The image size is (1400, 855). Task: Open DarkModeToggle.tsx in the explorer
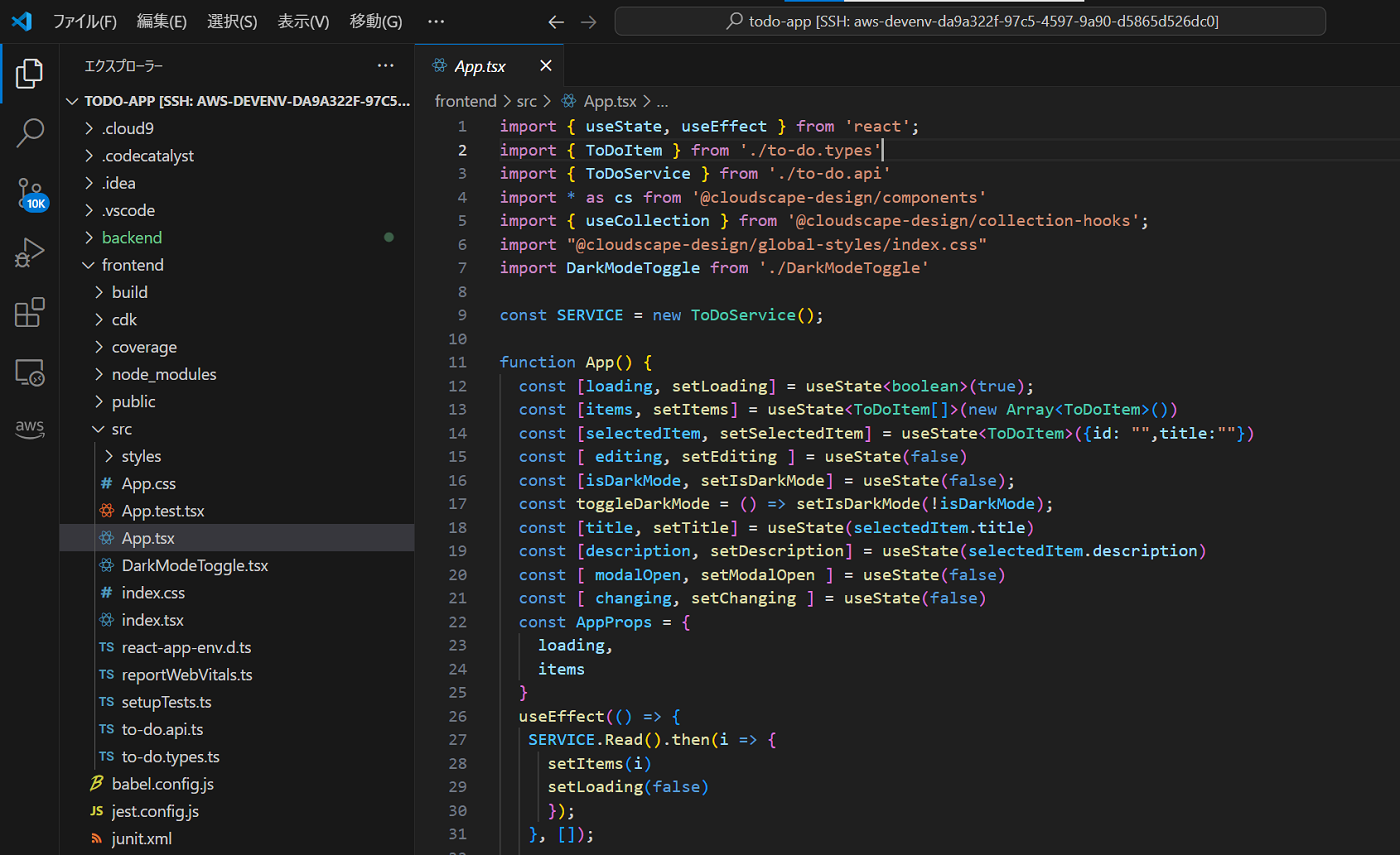[194, 565]
